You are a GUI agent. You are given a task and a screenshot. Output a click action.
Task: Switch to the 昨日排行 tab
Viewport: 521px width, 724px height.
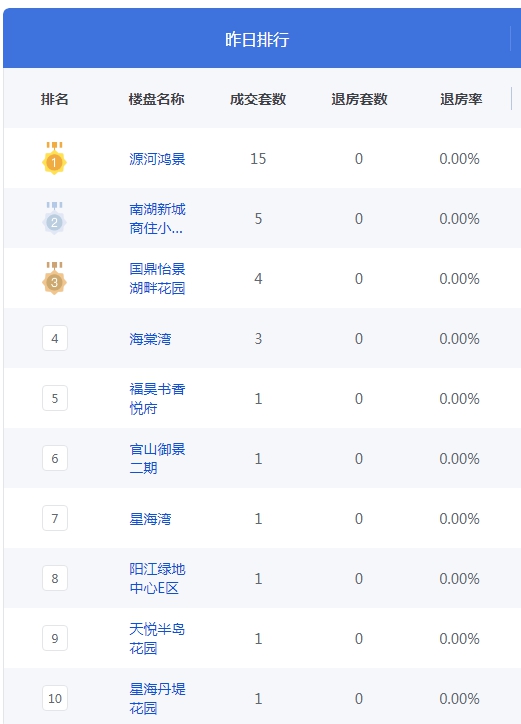[257, 39]
